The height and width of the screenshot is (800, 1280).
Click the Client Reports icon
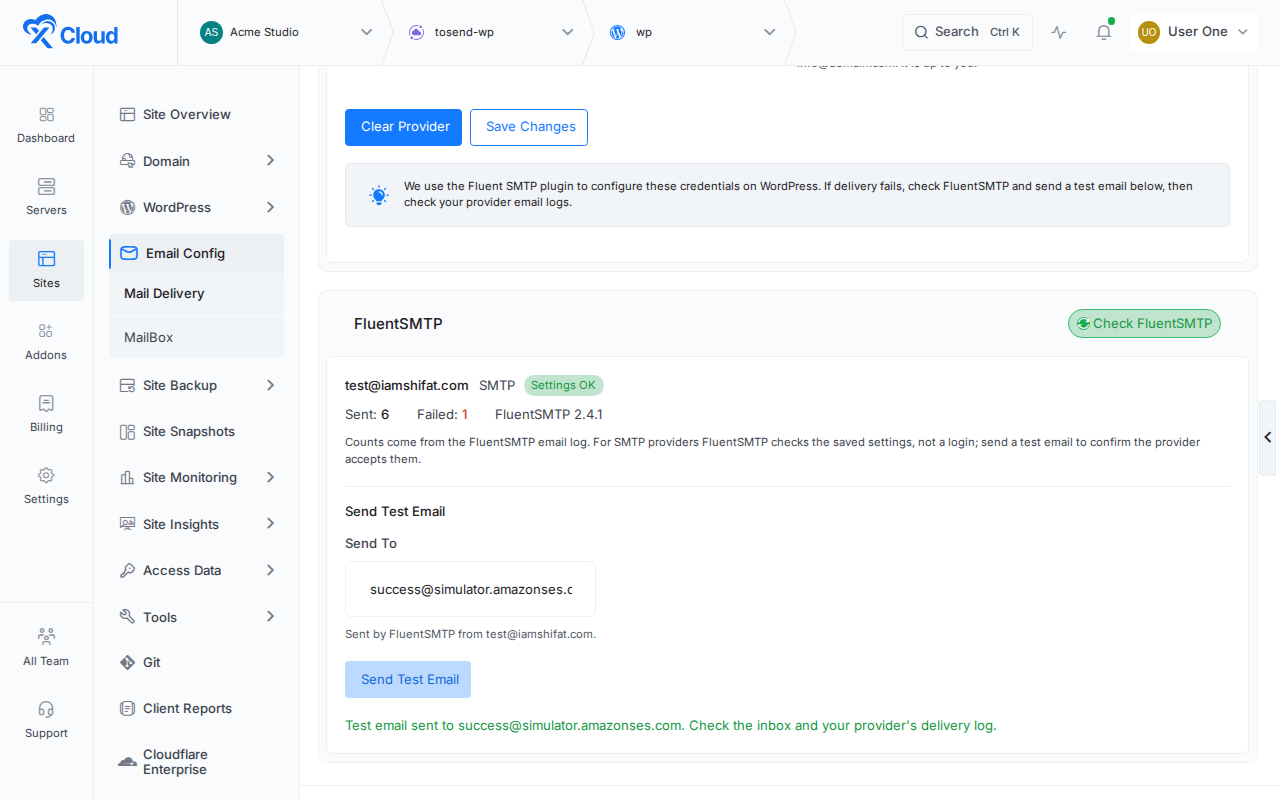127,708
